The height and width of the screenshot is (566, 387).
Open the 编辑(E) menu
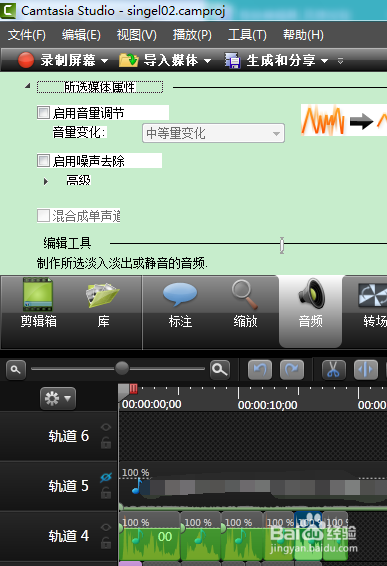[81, 35]
